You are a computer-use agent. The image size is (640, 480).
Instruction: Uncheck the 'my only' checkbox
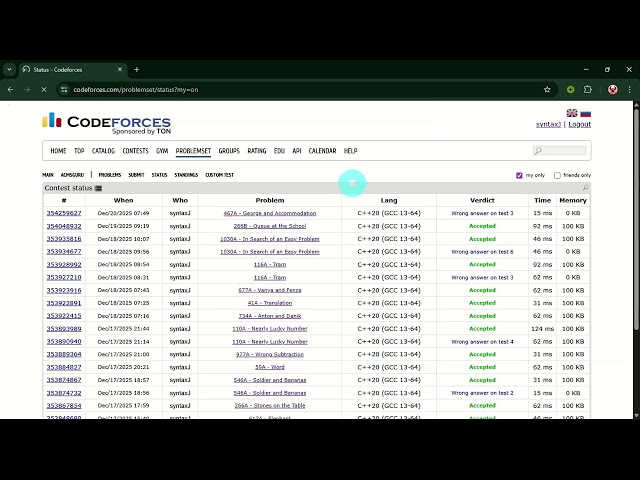[519, 175]
